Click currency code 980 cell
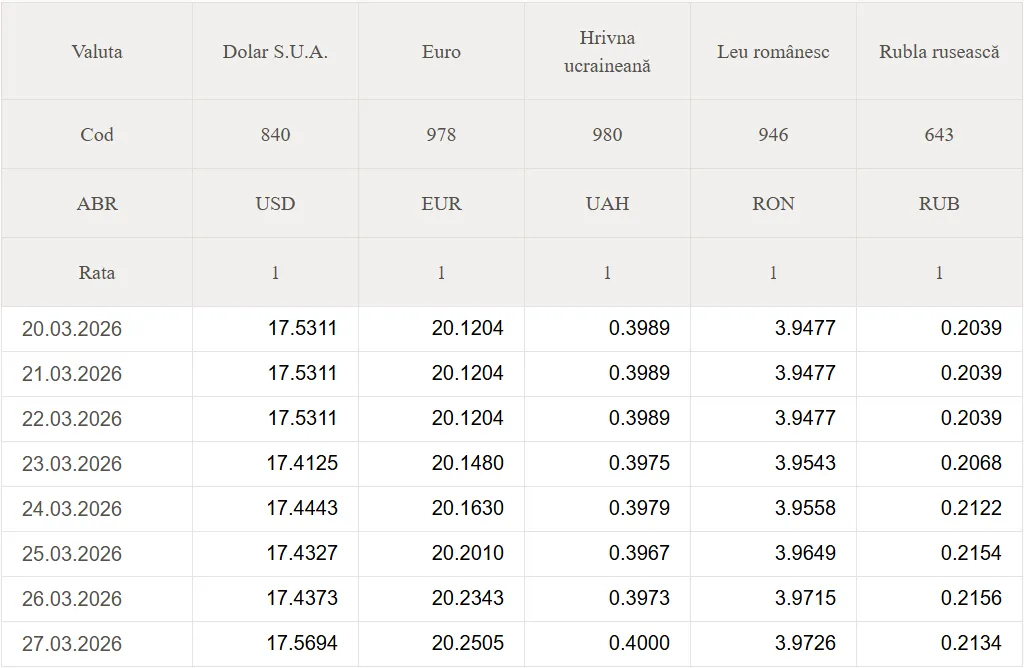 [x=607, y=135]
